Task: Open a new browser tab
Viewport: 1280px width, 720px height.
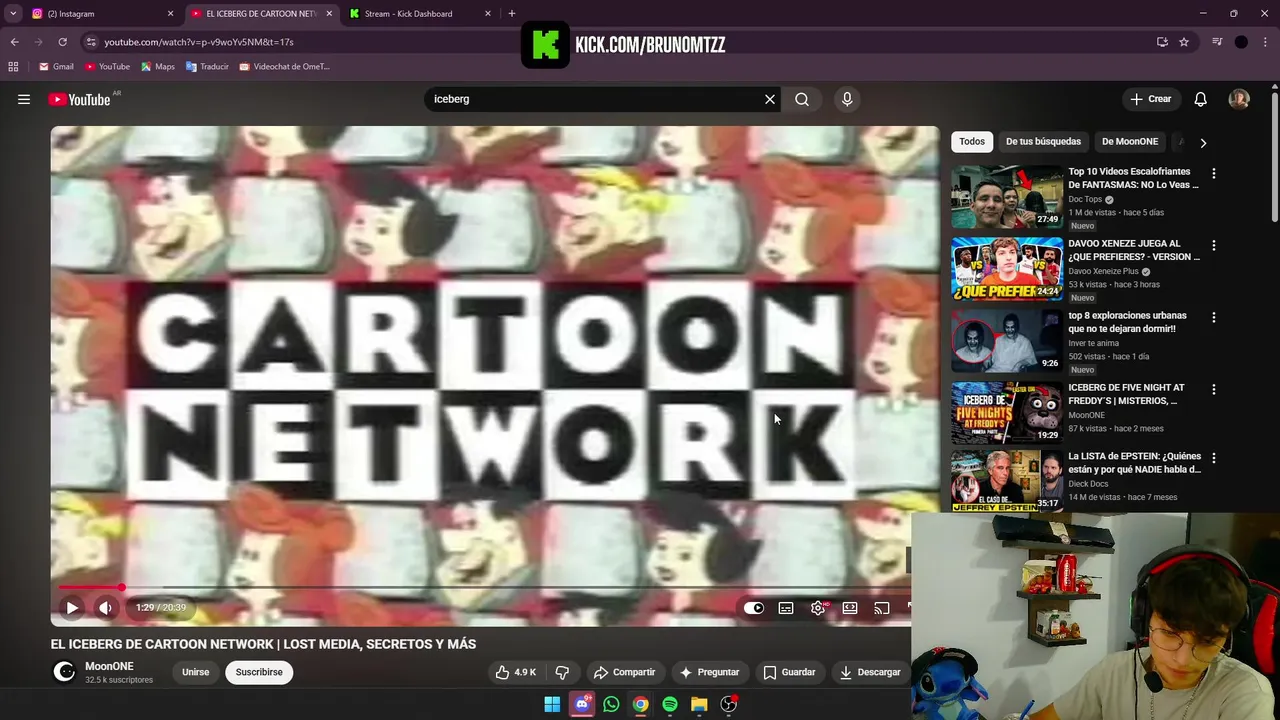Action: 512,14
